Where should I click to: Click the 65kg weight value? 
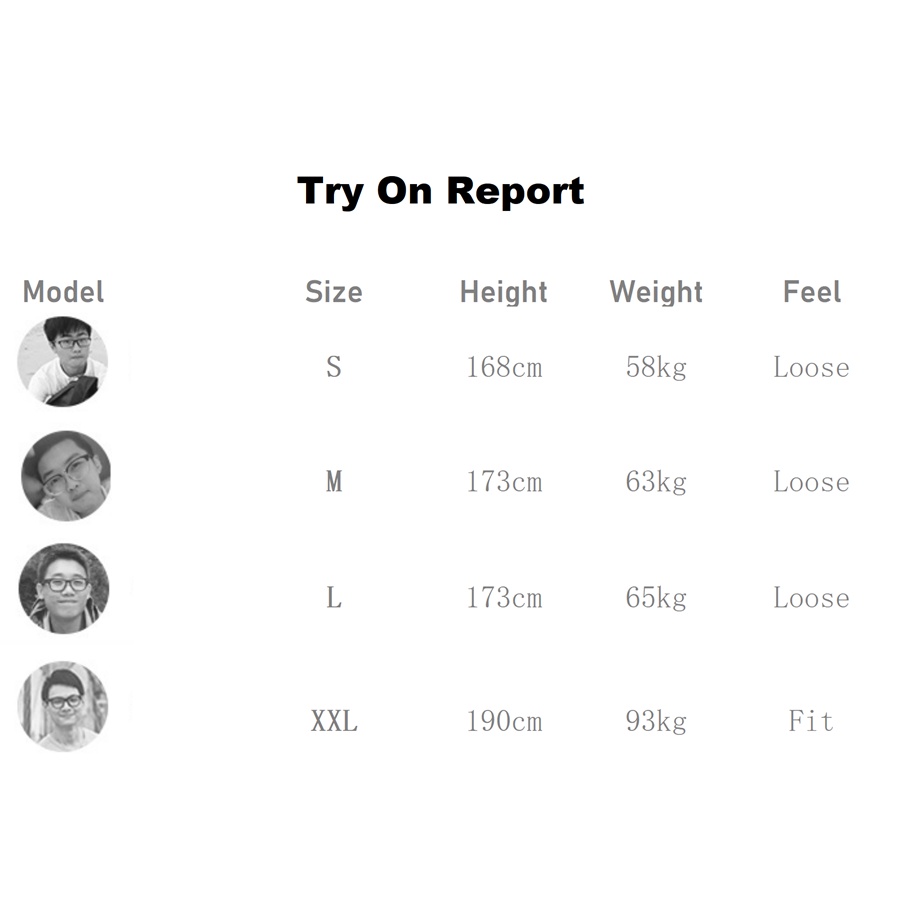point(656,598)
